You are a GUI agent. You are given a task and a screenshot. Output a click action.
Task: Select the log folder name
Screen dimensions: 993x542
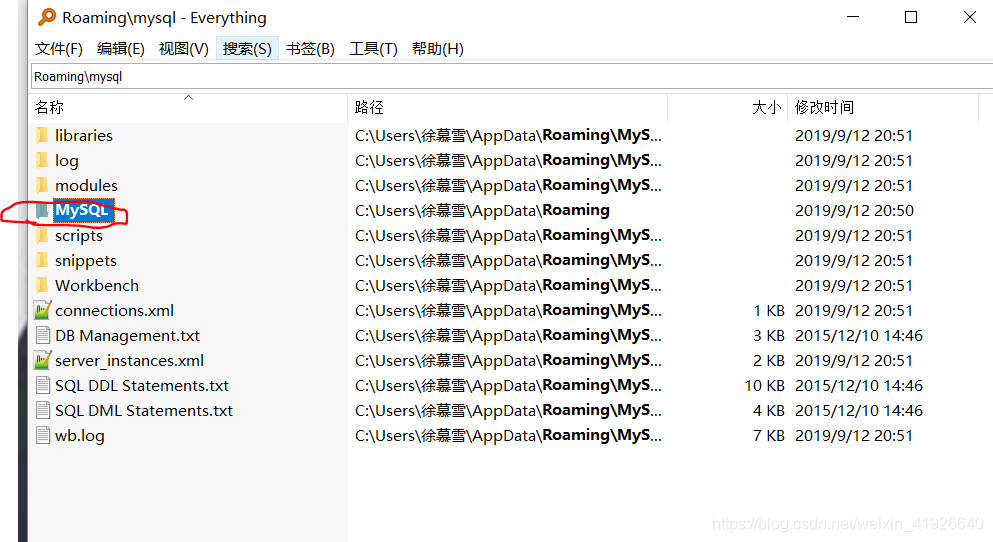pyautogui.click(x=66, y=161)
